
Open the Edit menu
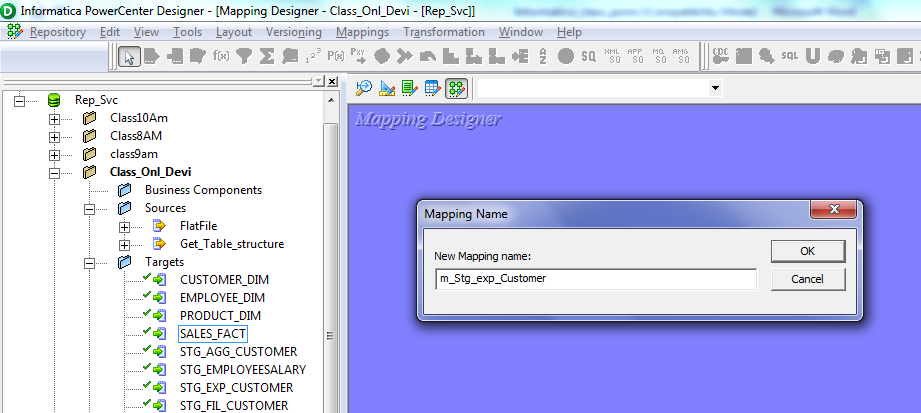pyautogui.click(x=110, y=32)
